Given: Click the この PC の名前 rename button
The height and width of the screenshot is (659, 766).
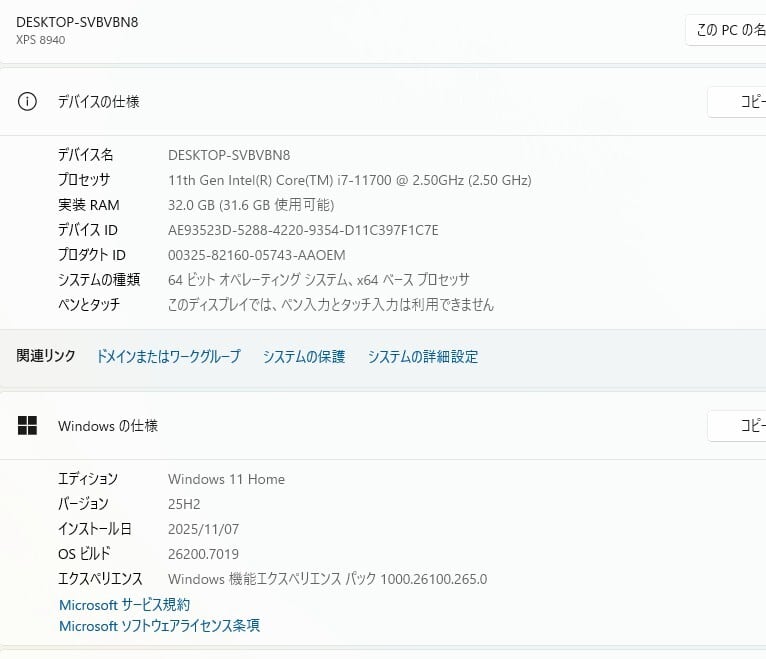Looking at the screenshot, I should point(726,30).
